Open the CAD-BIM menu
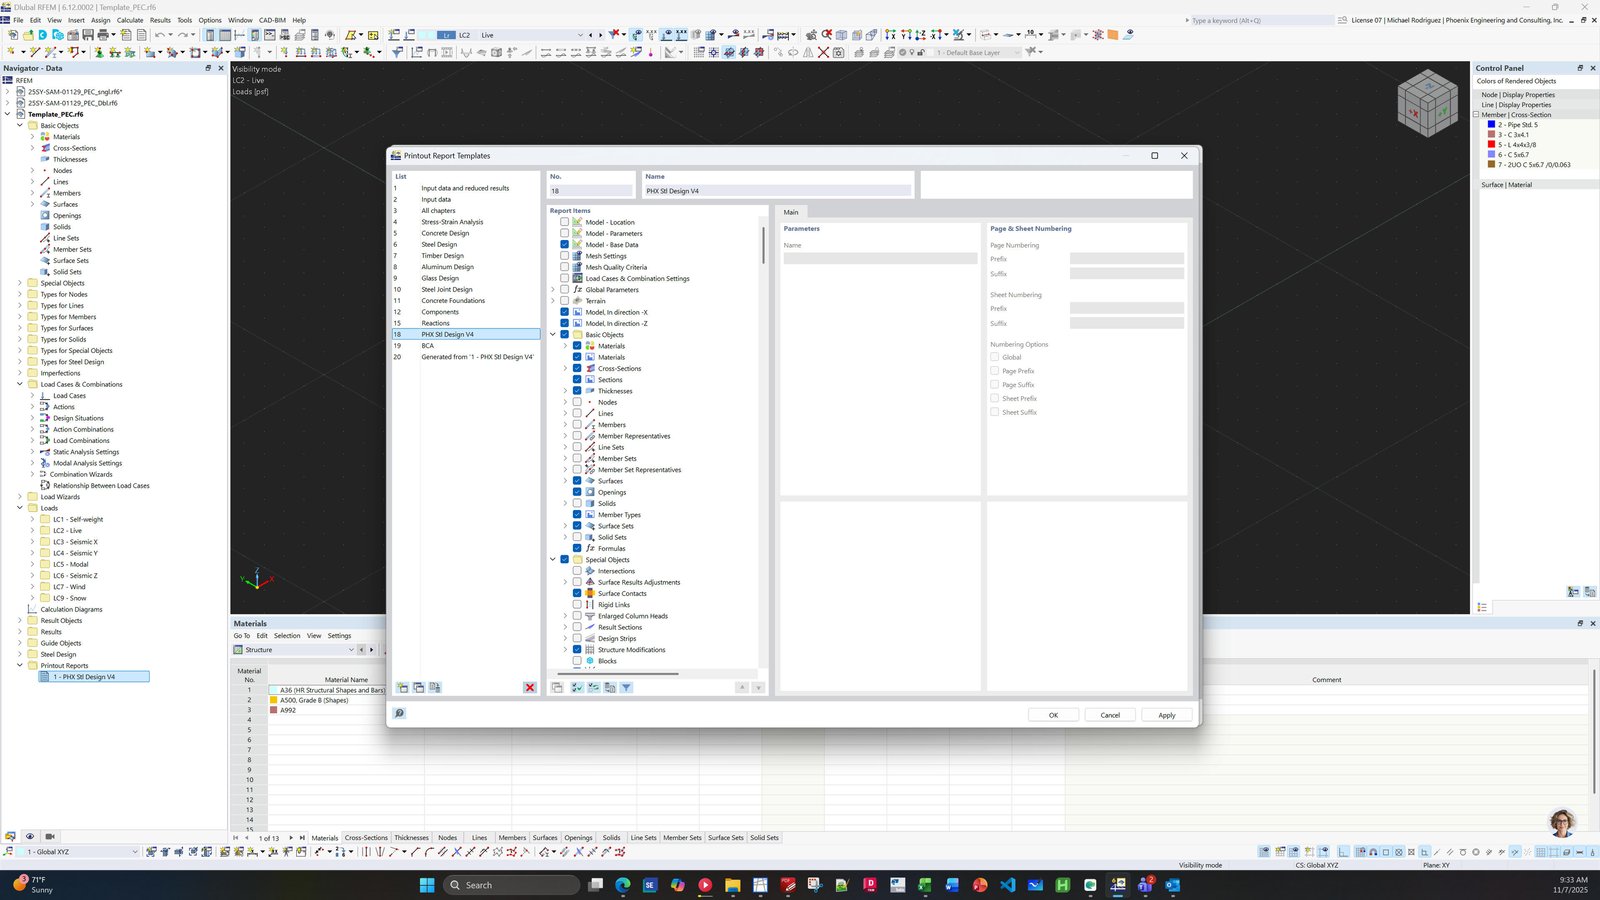Image resolution: width=1600 pixels, height=900 pixels. pos(272,20)
